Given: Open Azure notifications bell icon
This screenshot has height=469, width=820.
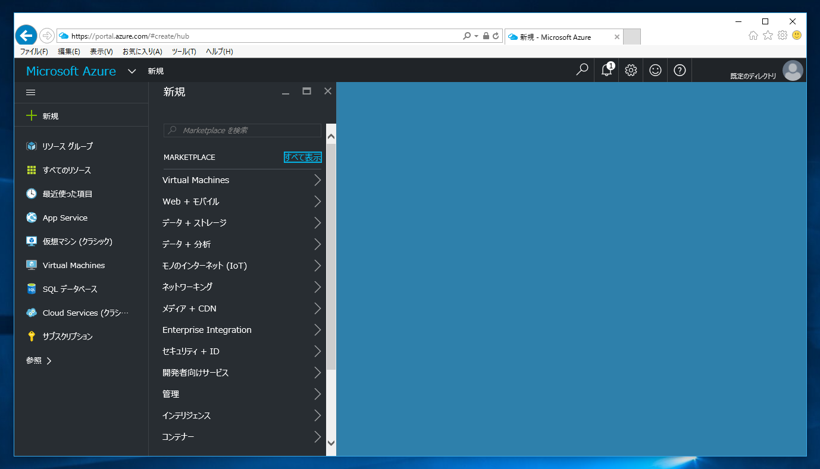Looking at the screenshot, I should pos(607,70).
